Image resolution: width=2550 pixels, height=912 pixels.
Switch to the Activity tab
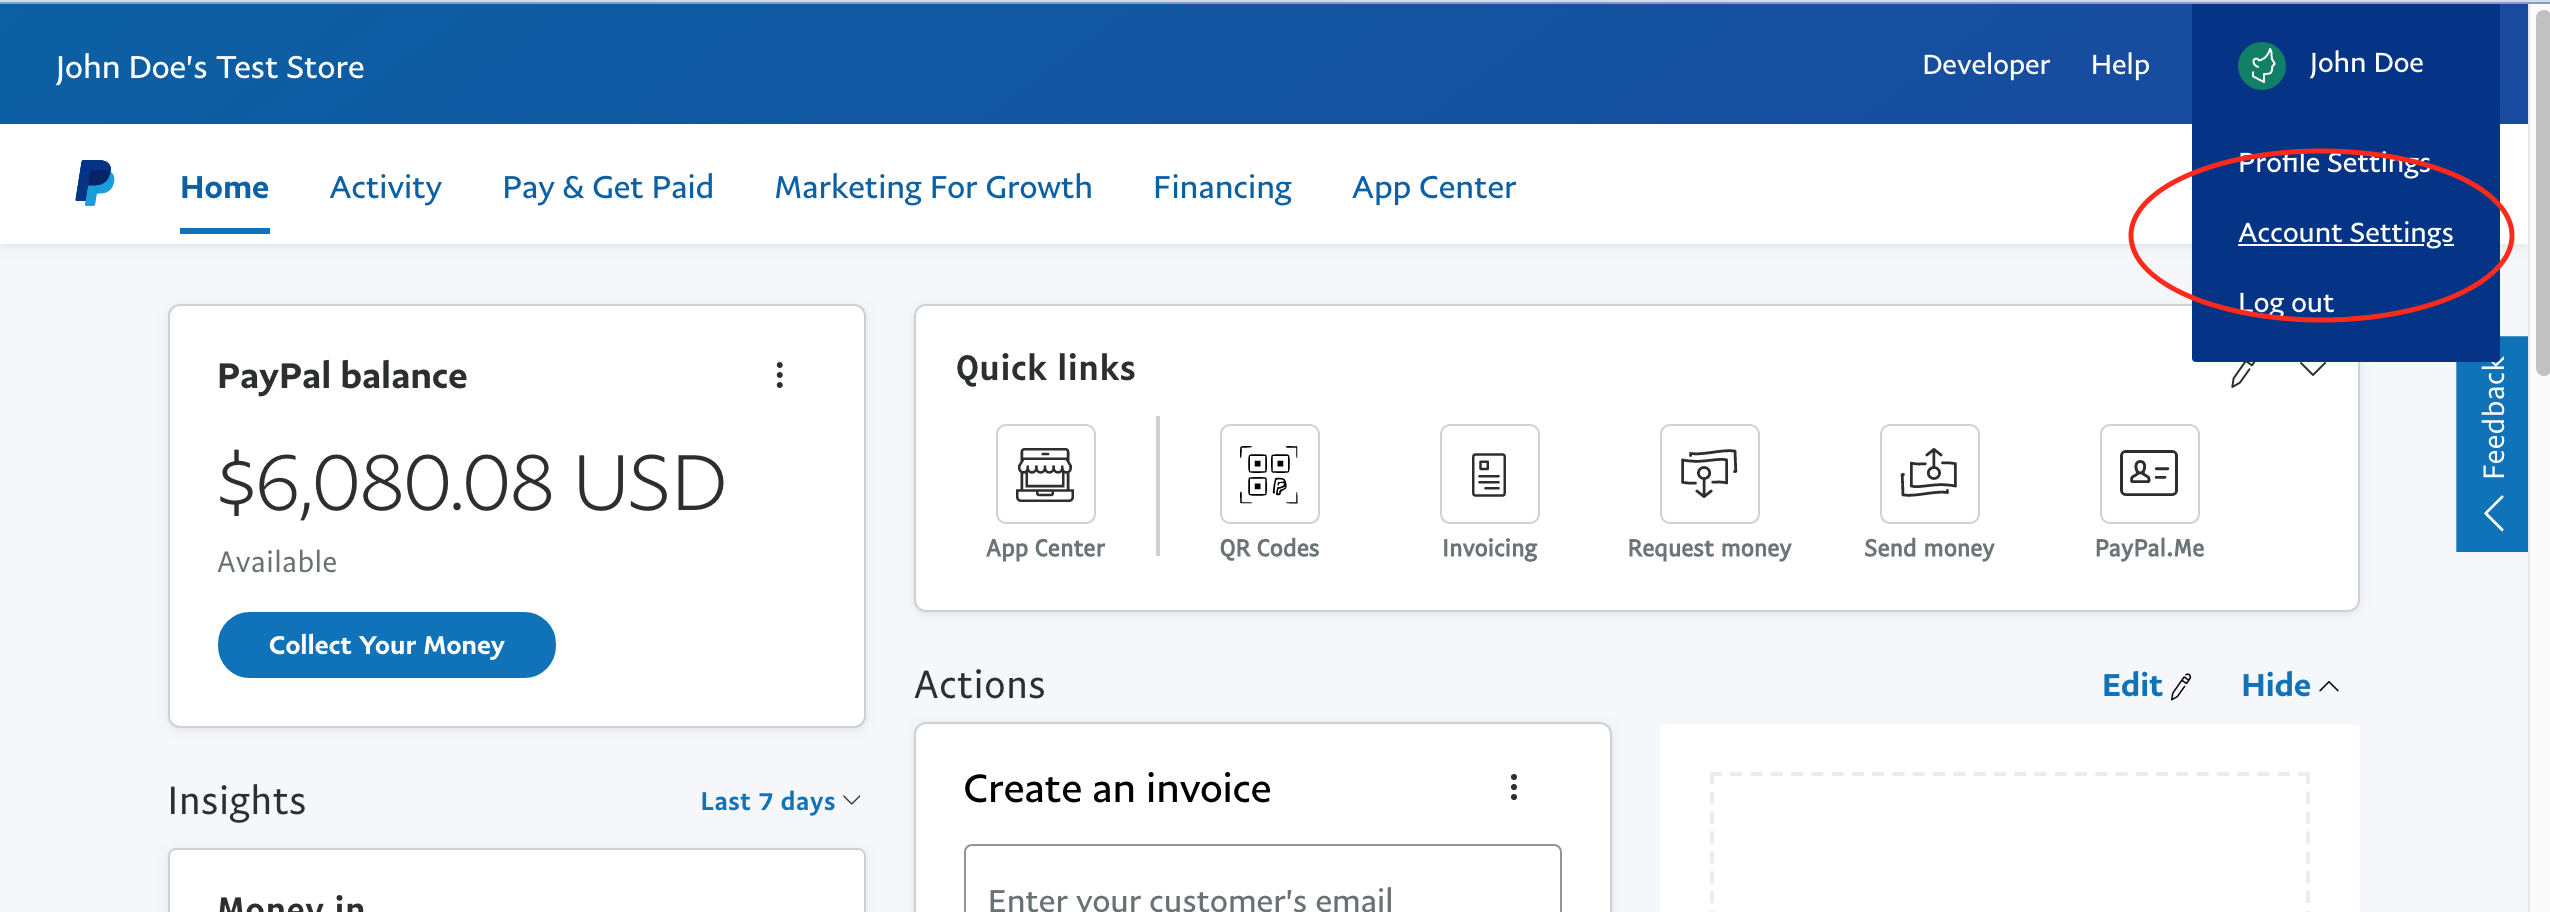385,187
